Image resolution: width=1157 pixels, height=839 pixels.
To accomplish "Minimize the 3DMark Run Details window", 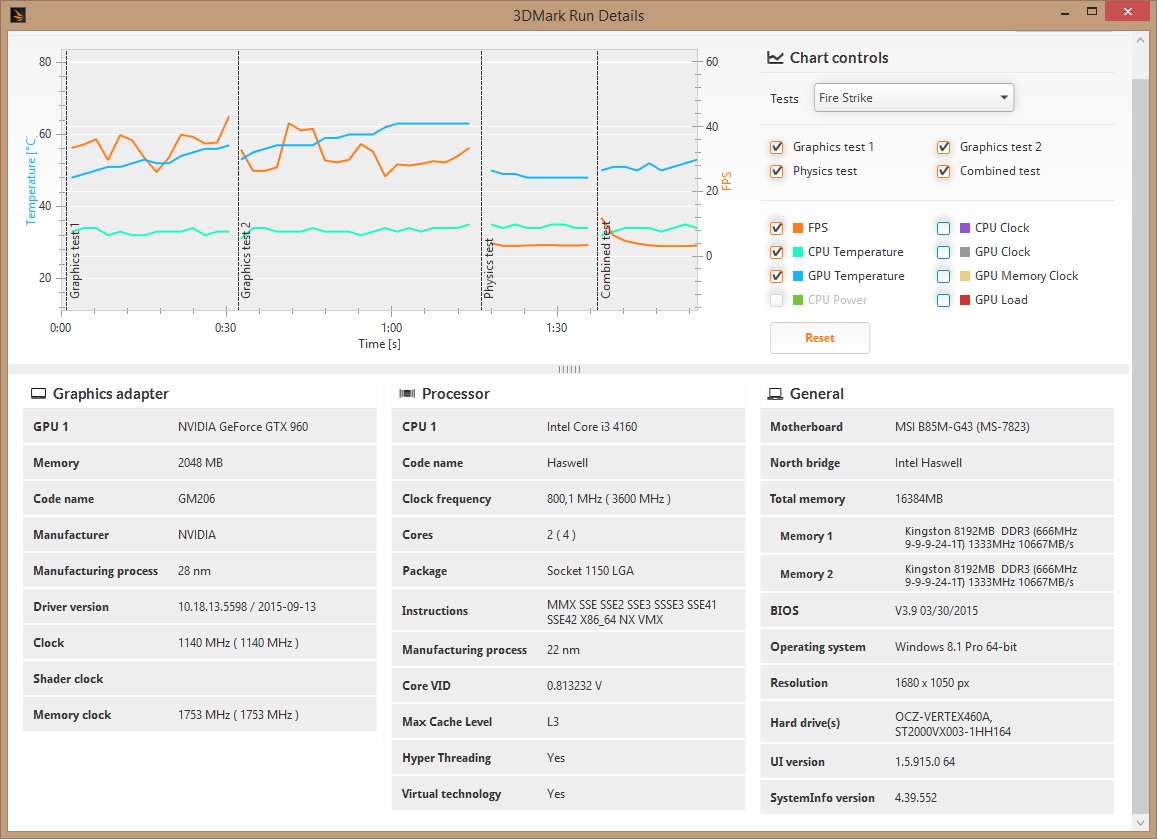I will click(x=1066, y=13).
